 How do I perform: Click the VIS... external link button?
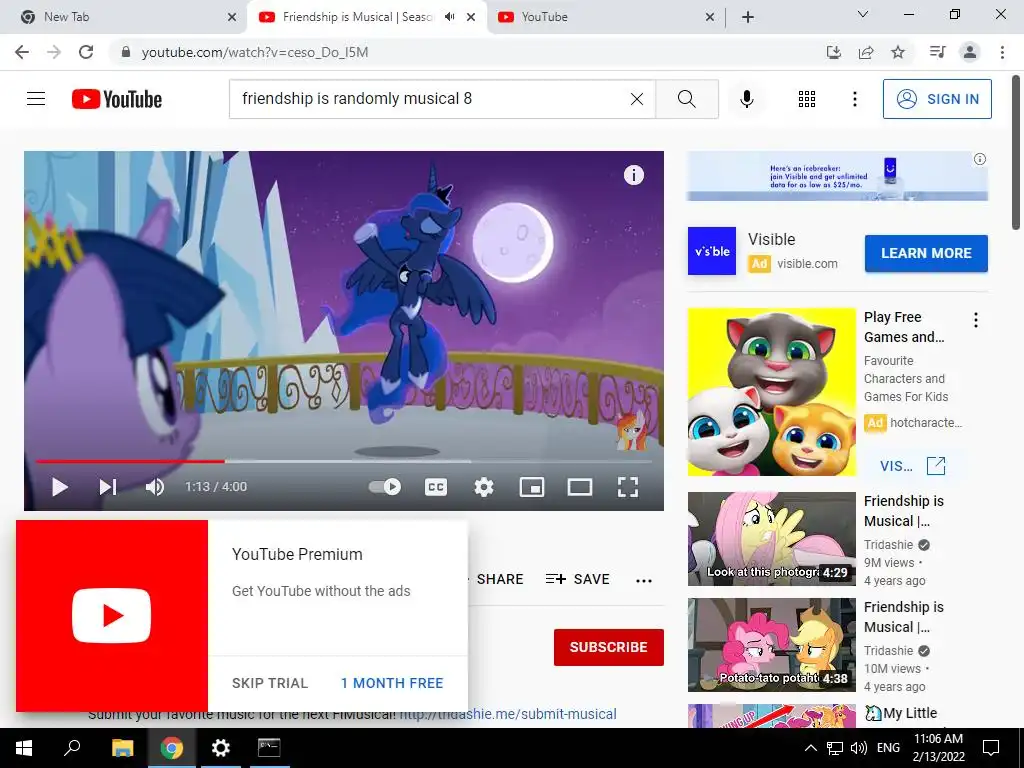pyautogui.click(x=912, y=466)
